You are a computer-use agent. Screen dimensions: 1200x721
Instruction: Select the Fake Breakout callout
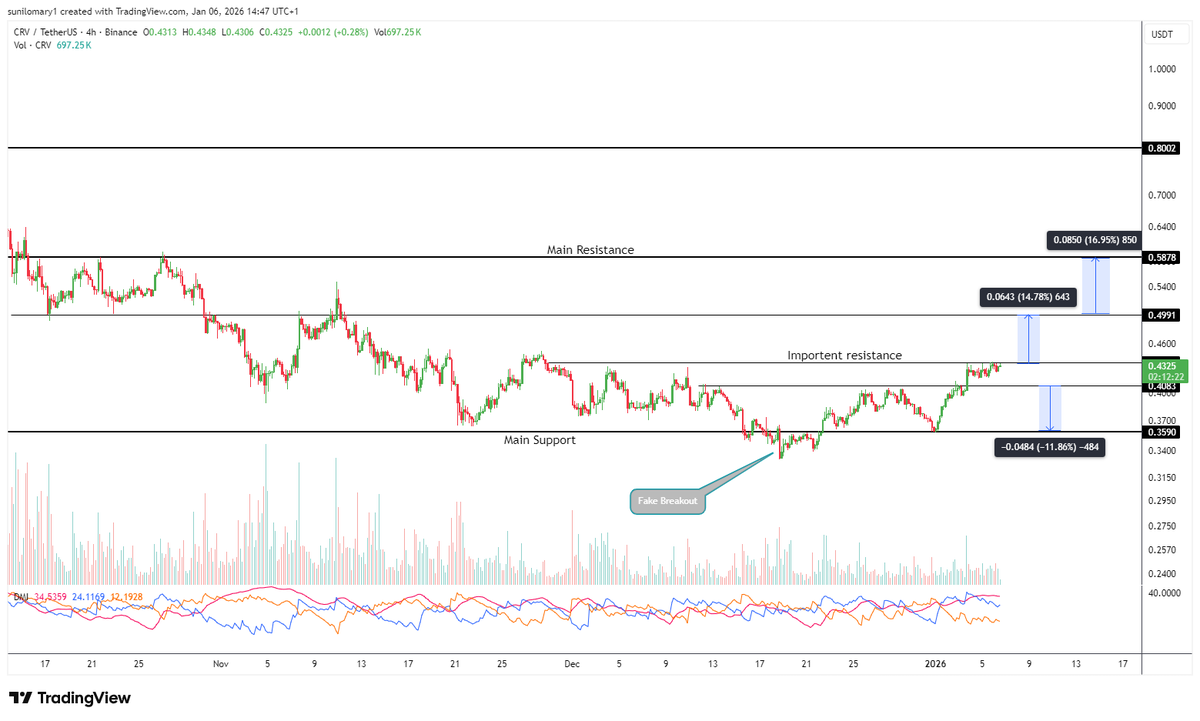(x=667, y=500)
